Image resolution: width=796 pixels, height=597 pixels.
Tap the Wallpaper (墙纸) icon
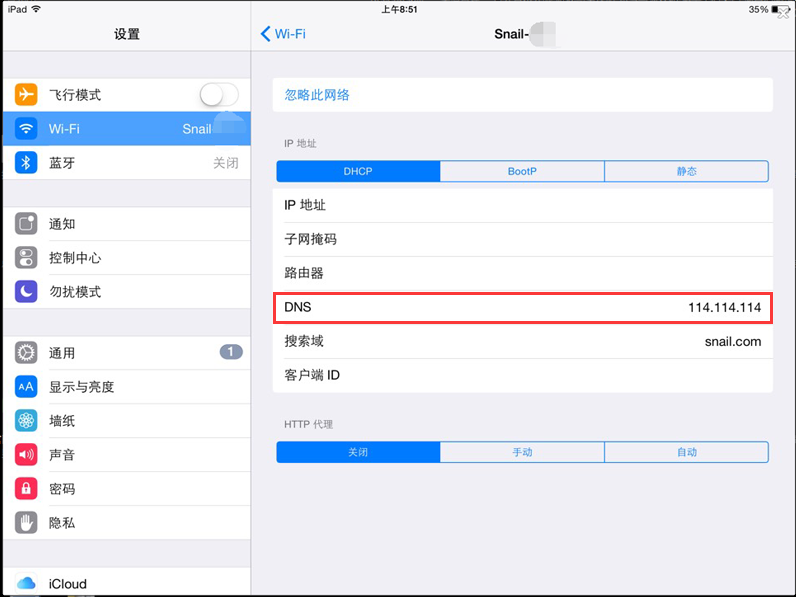pos(26,421)
